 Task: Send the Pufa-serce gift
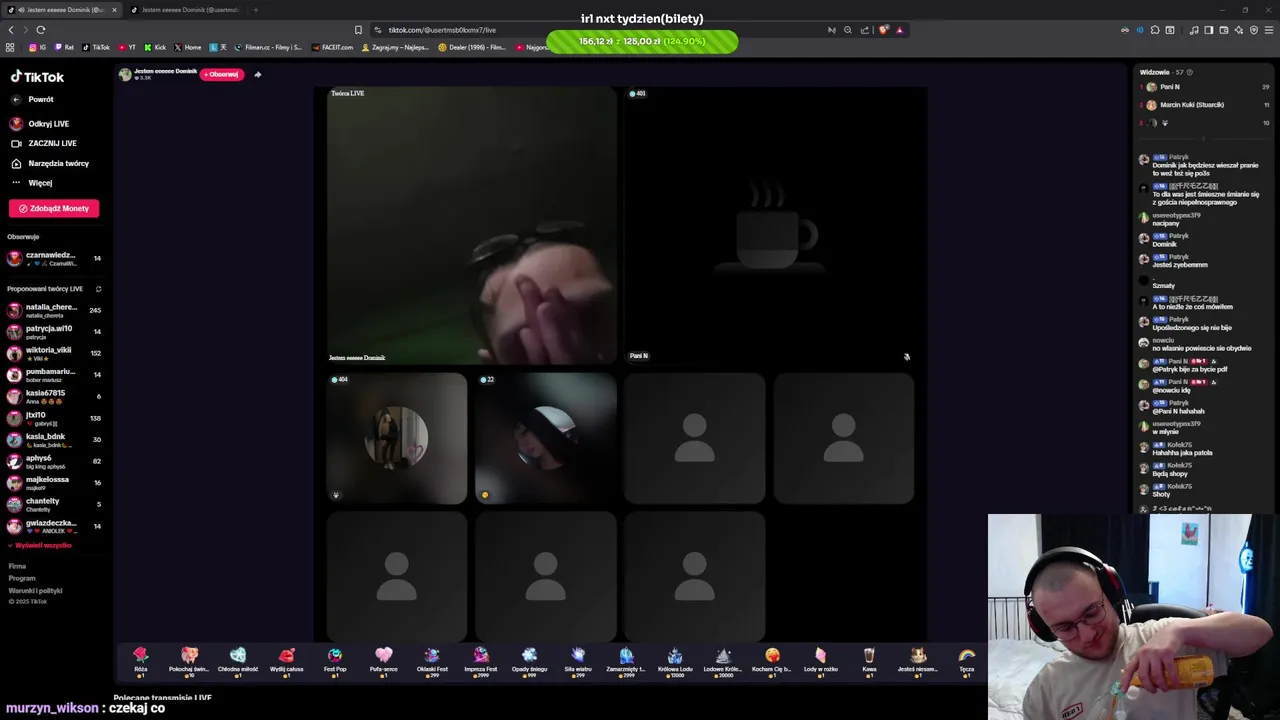coord(384,661)
